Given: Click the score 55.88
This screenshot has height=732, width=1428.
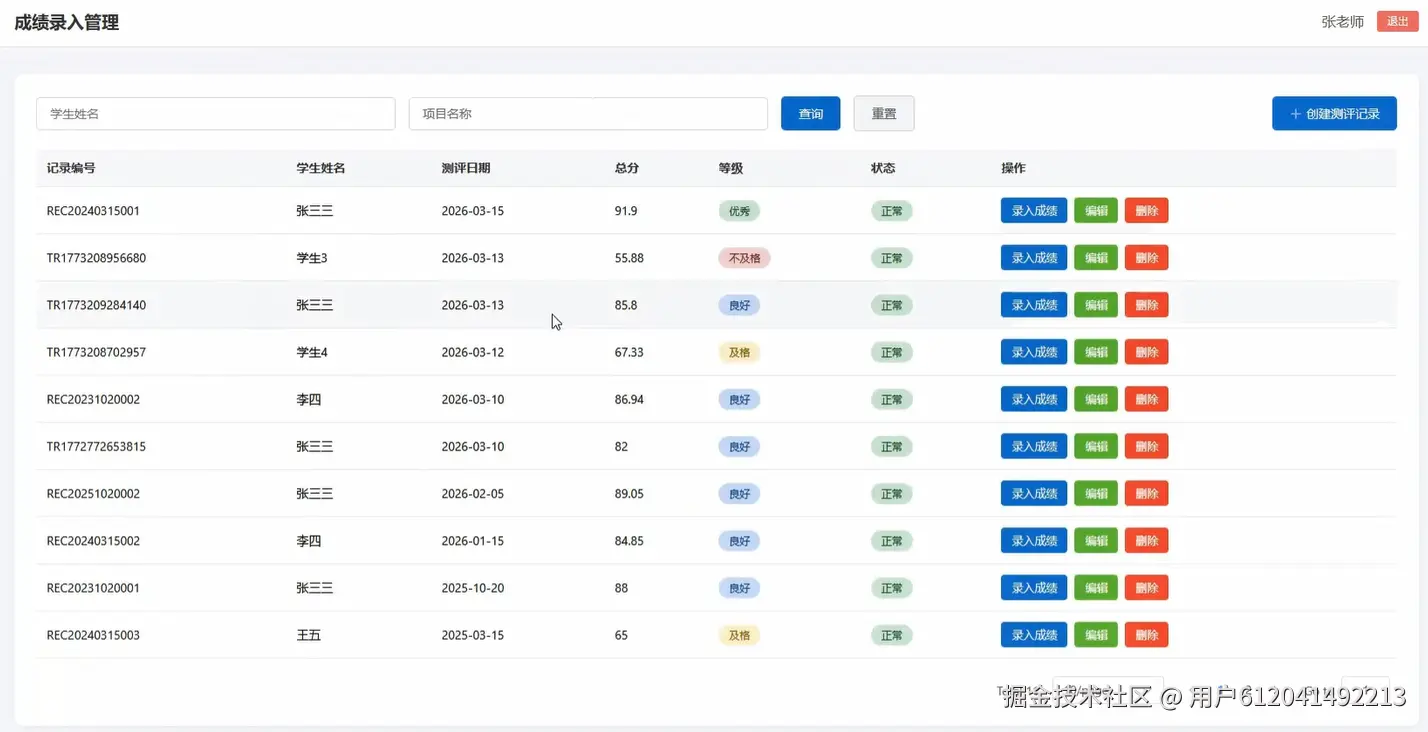Looking at the screenshot, I should coord(629,258).
